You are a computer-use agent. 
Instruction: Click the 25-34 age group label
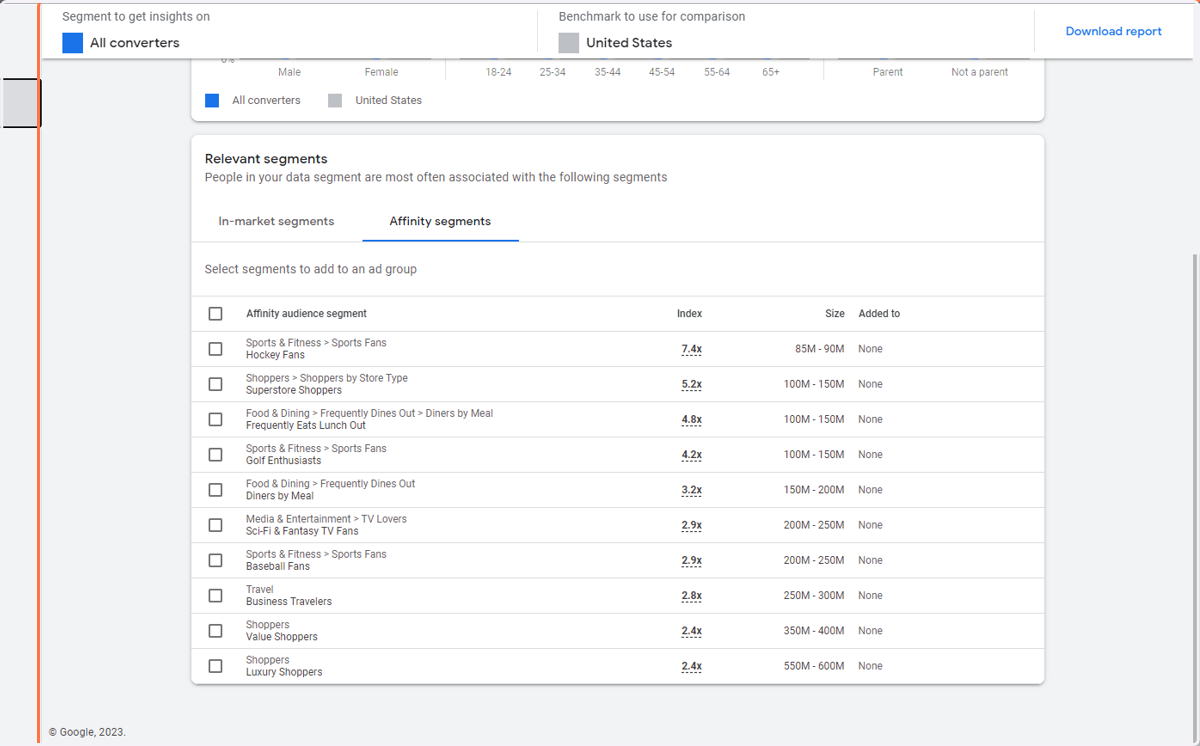click(552, 72)
